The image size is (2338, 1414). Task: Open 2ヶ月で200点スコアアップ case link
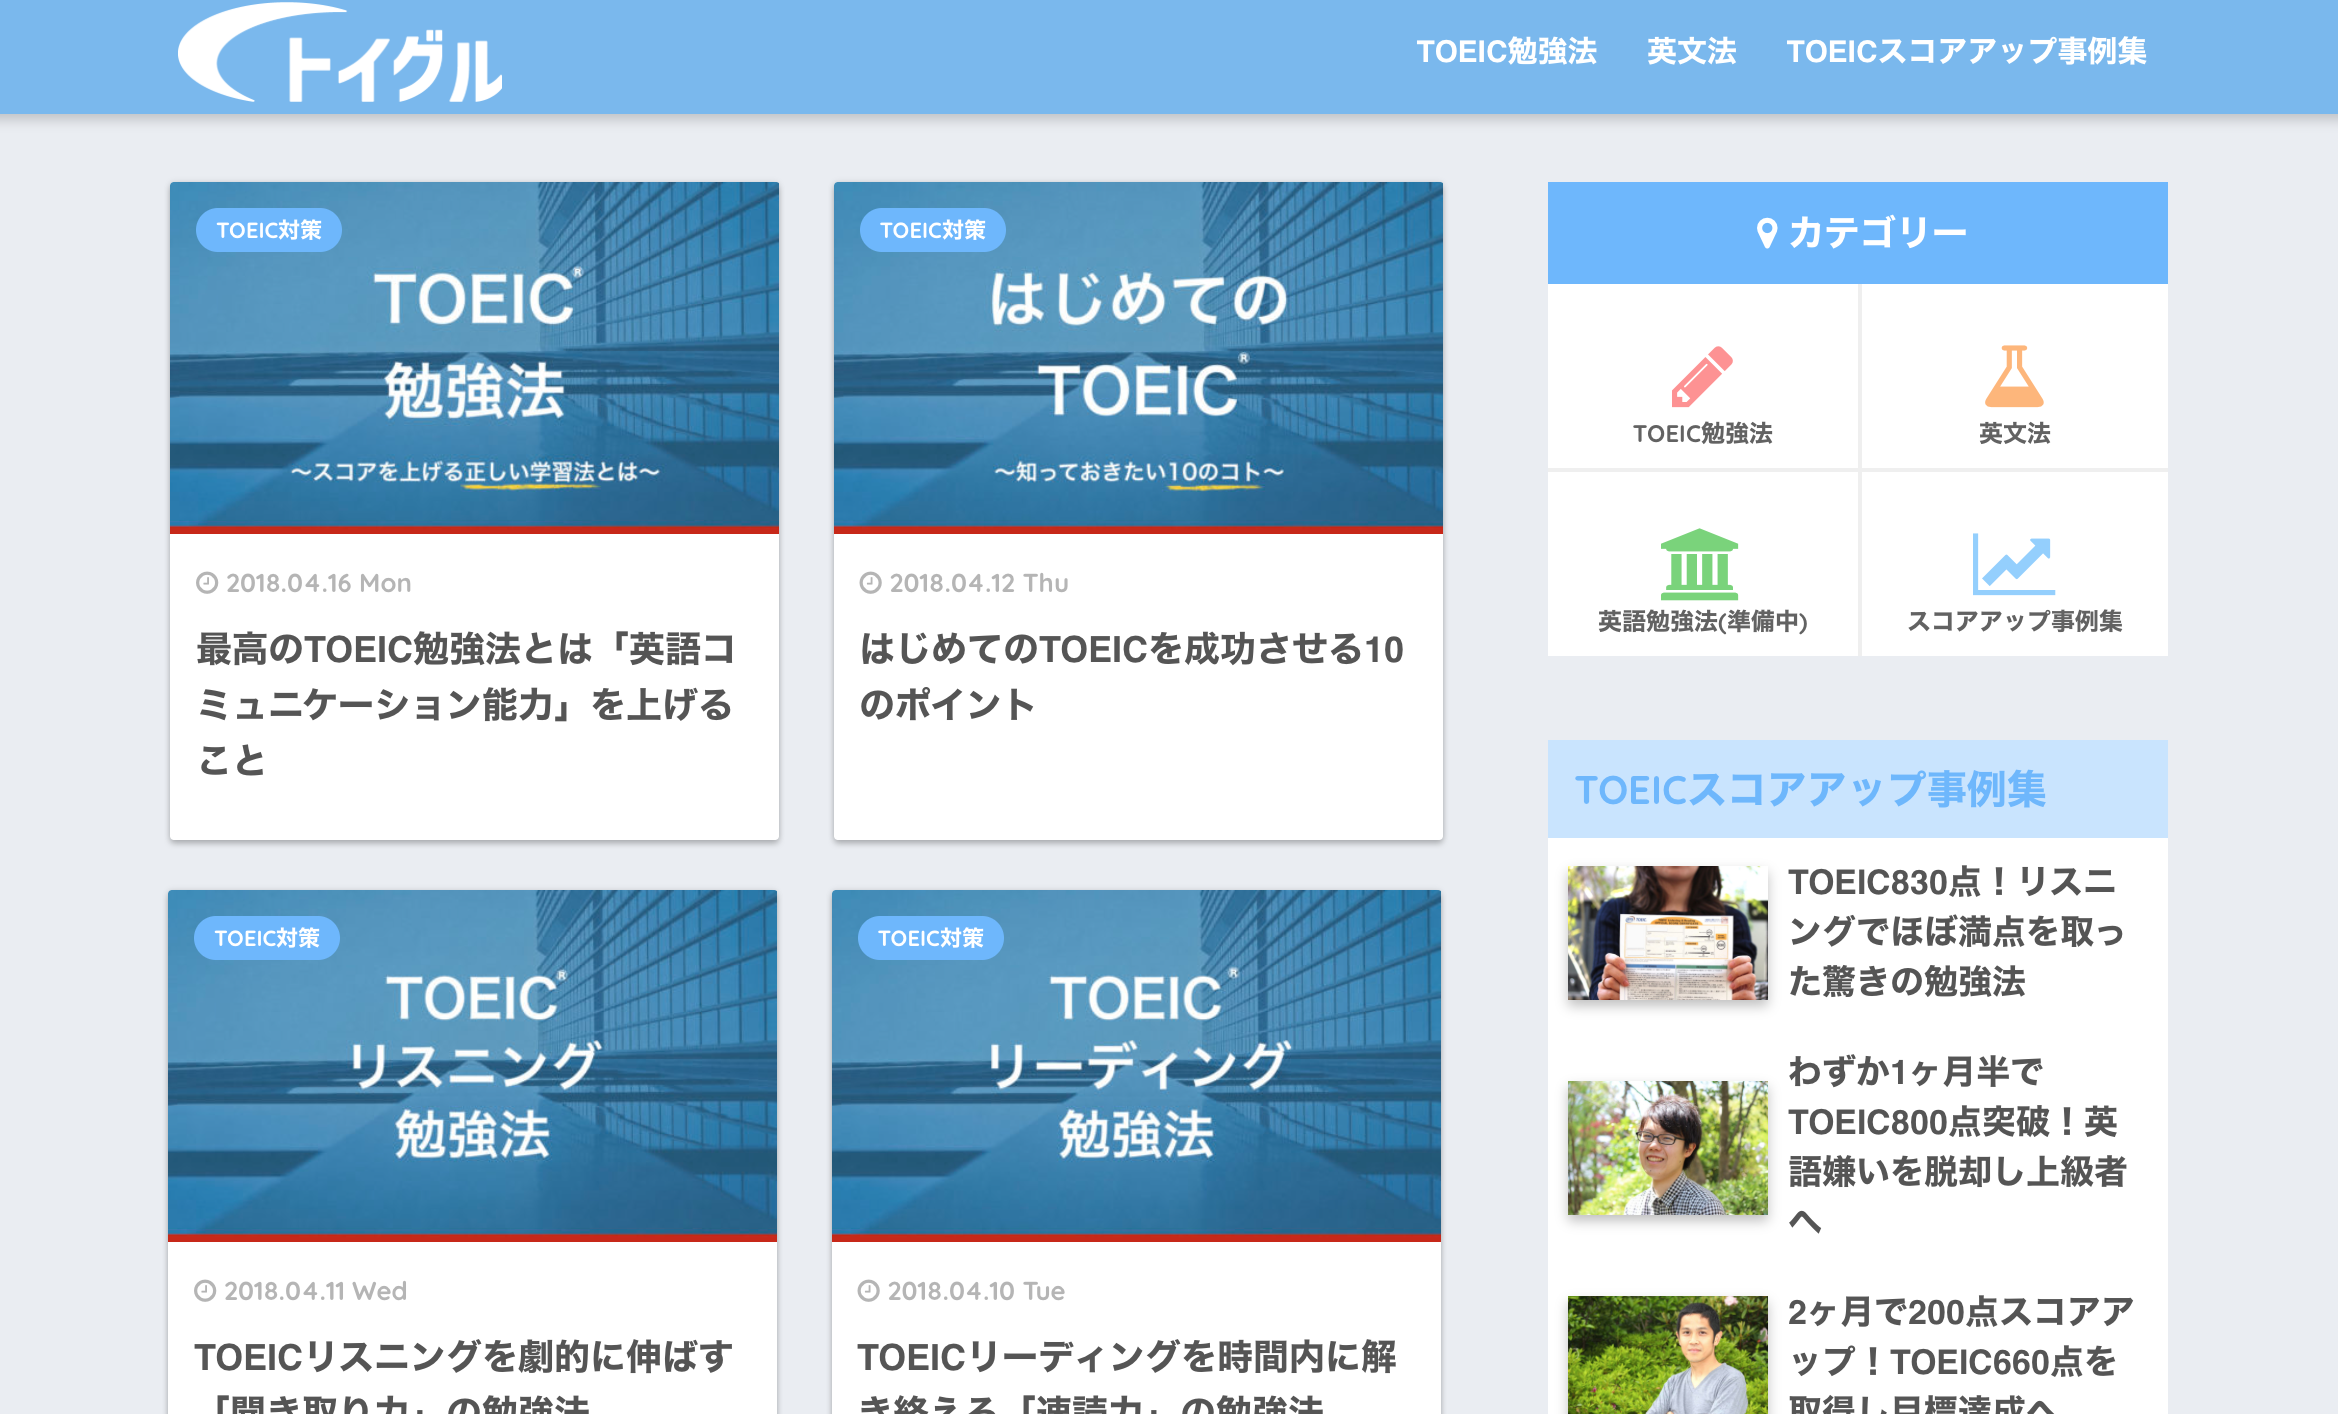[x=1960, y=1354]
